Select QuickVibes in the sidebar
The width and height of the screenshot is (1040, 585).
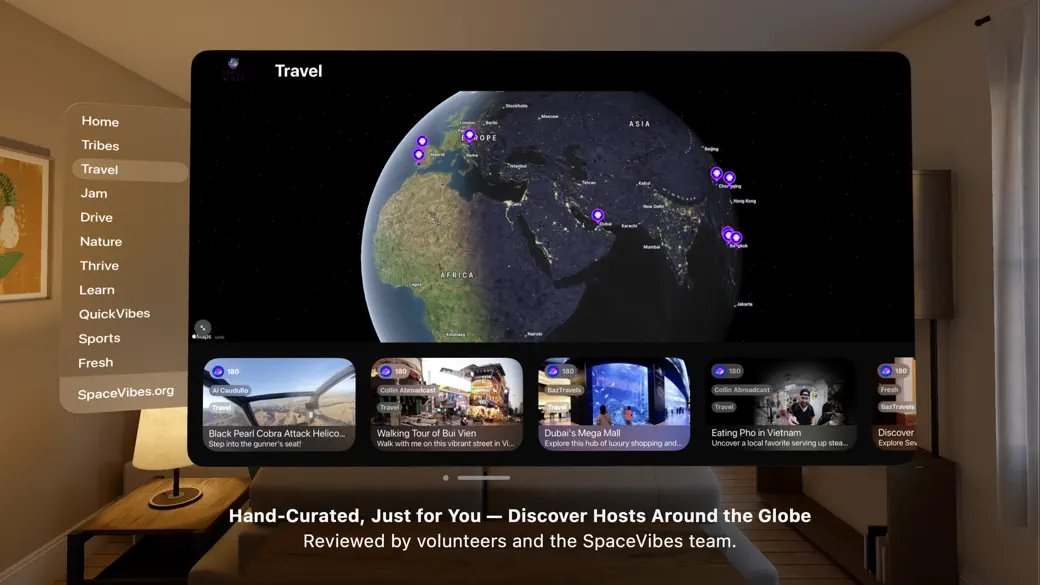pyautogui.click(x=114, y=314)
